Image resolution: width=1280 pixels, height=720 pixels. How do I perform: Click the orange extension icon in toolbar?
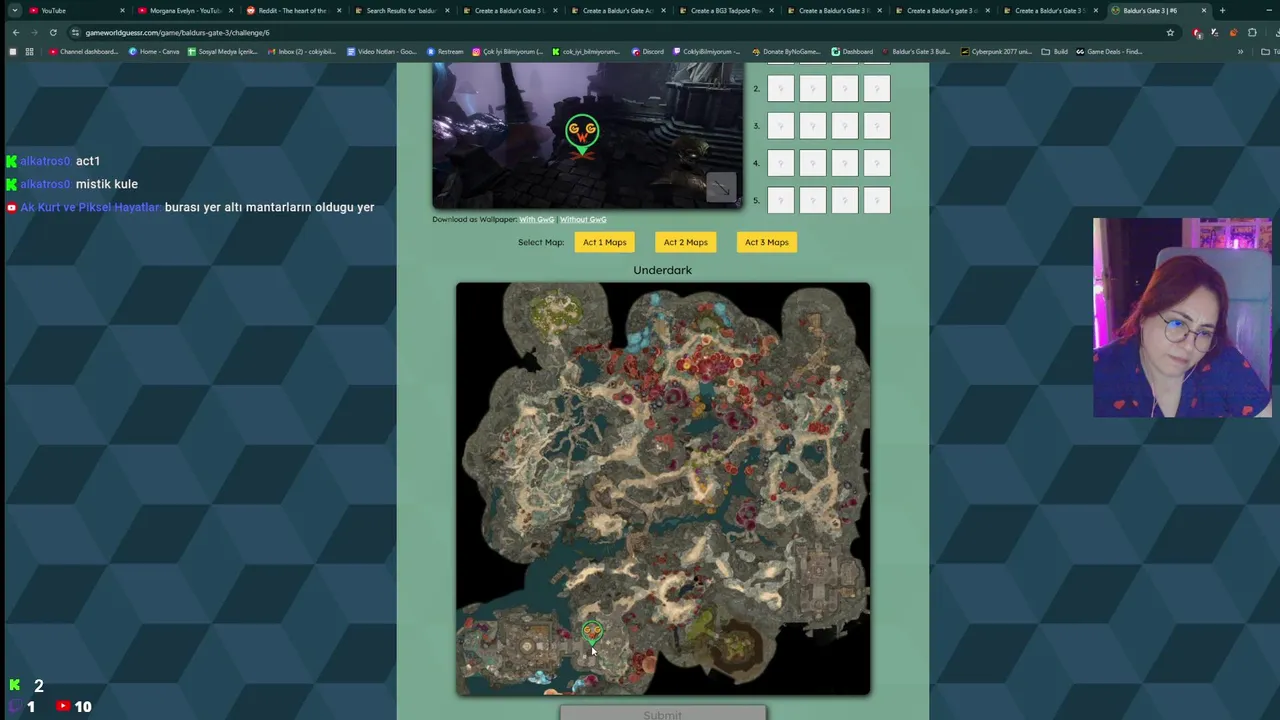(1234, 32)
